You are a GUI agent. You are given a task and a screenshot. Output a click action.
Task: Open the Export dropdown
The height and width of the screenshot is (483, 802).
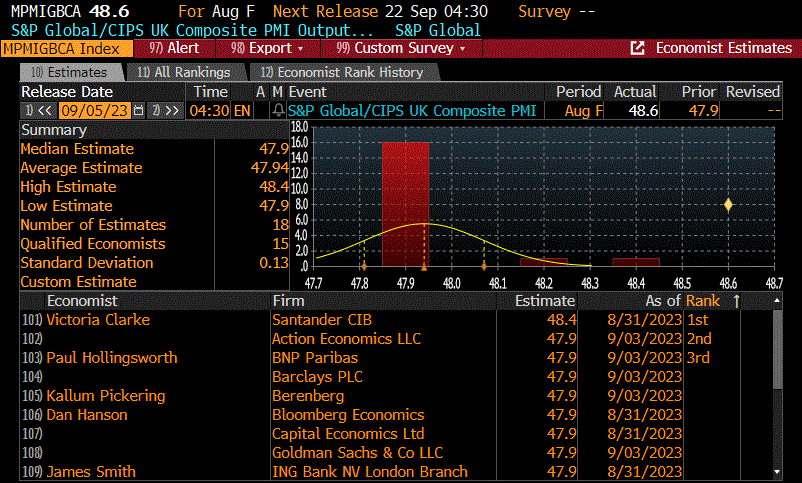[268, 48]
